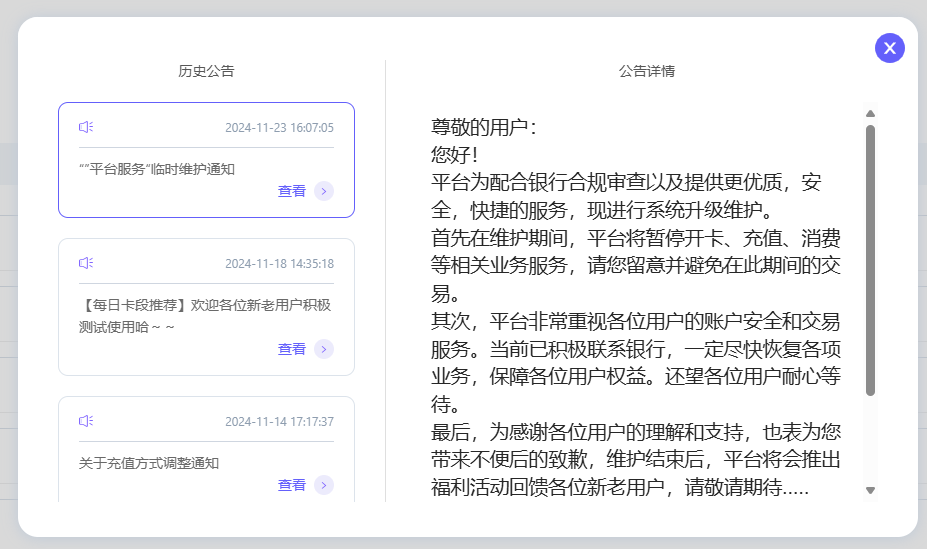Click arrow icon beside 查看 in 每日卡段推荐 card
Screen dimensions: 927x549
tap(324, 349)
